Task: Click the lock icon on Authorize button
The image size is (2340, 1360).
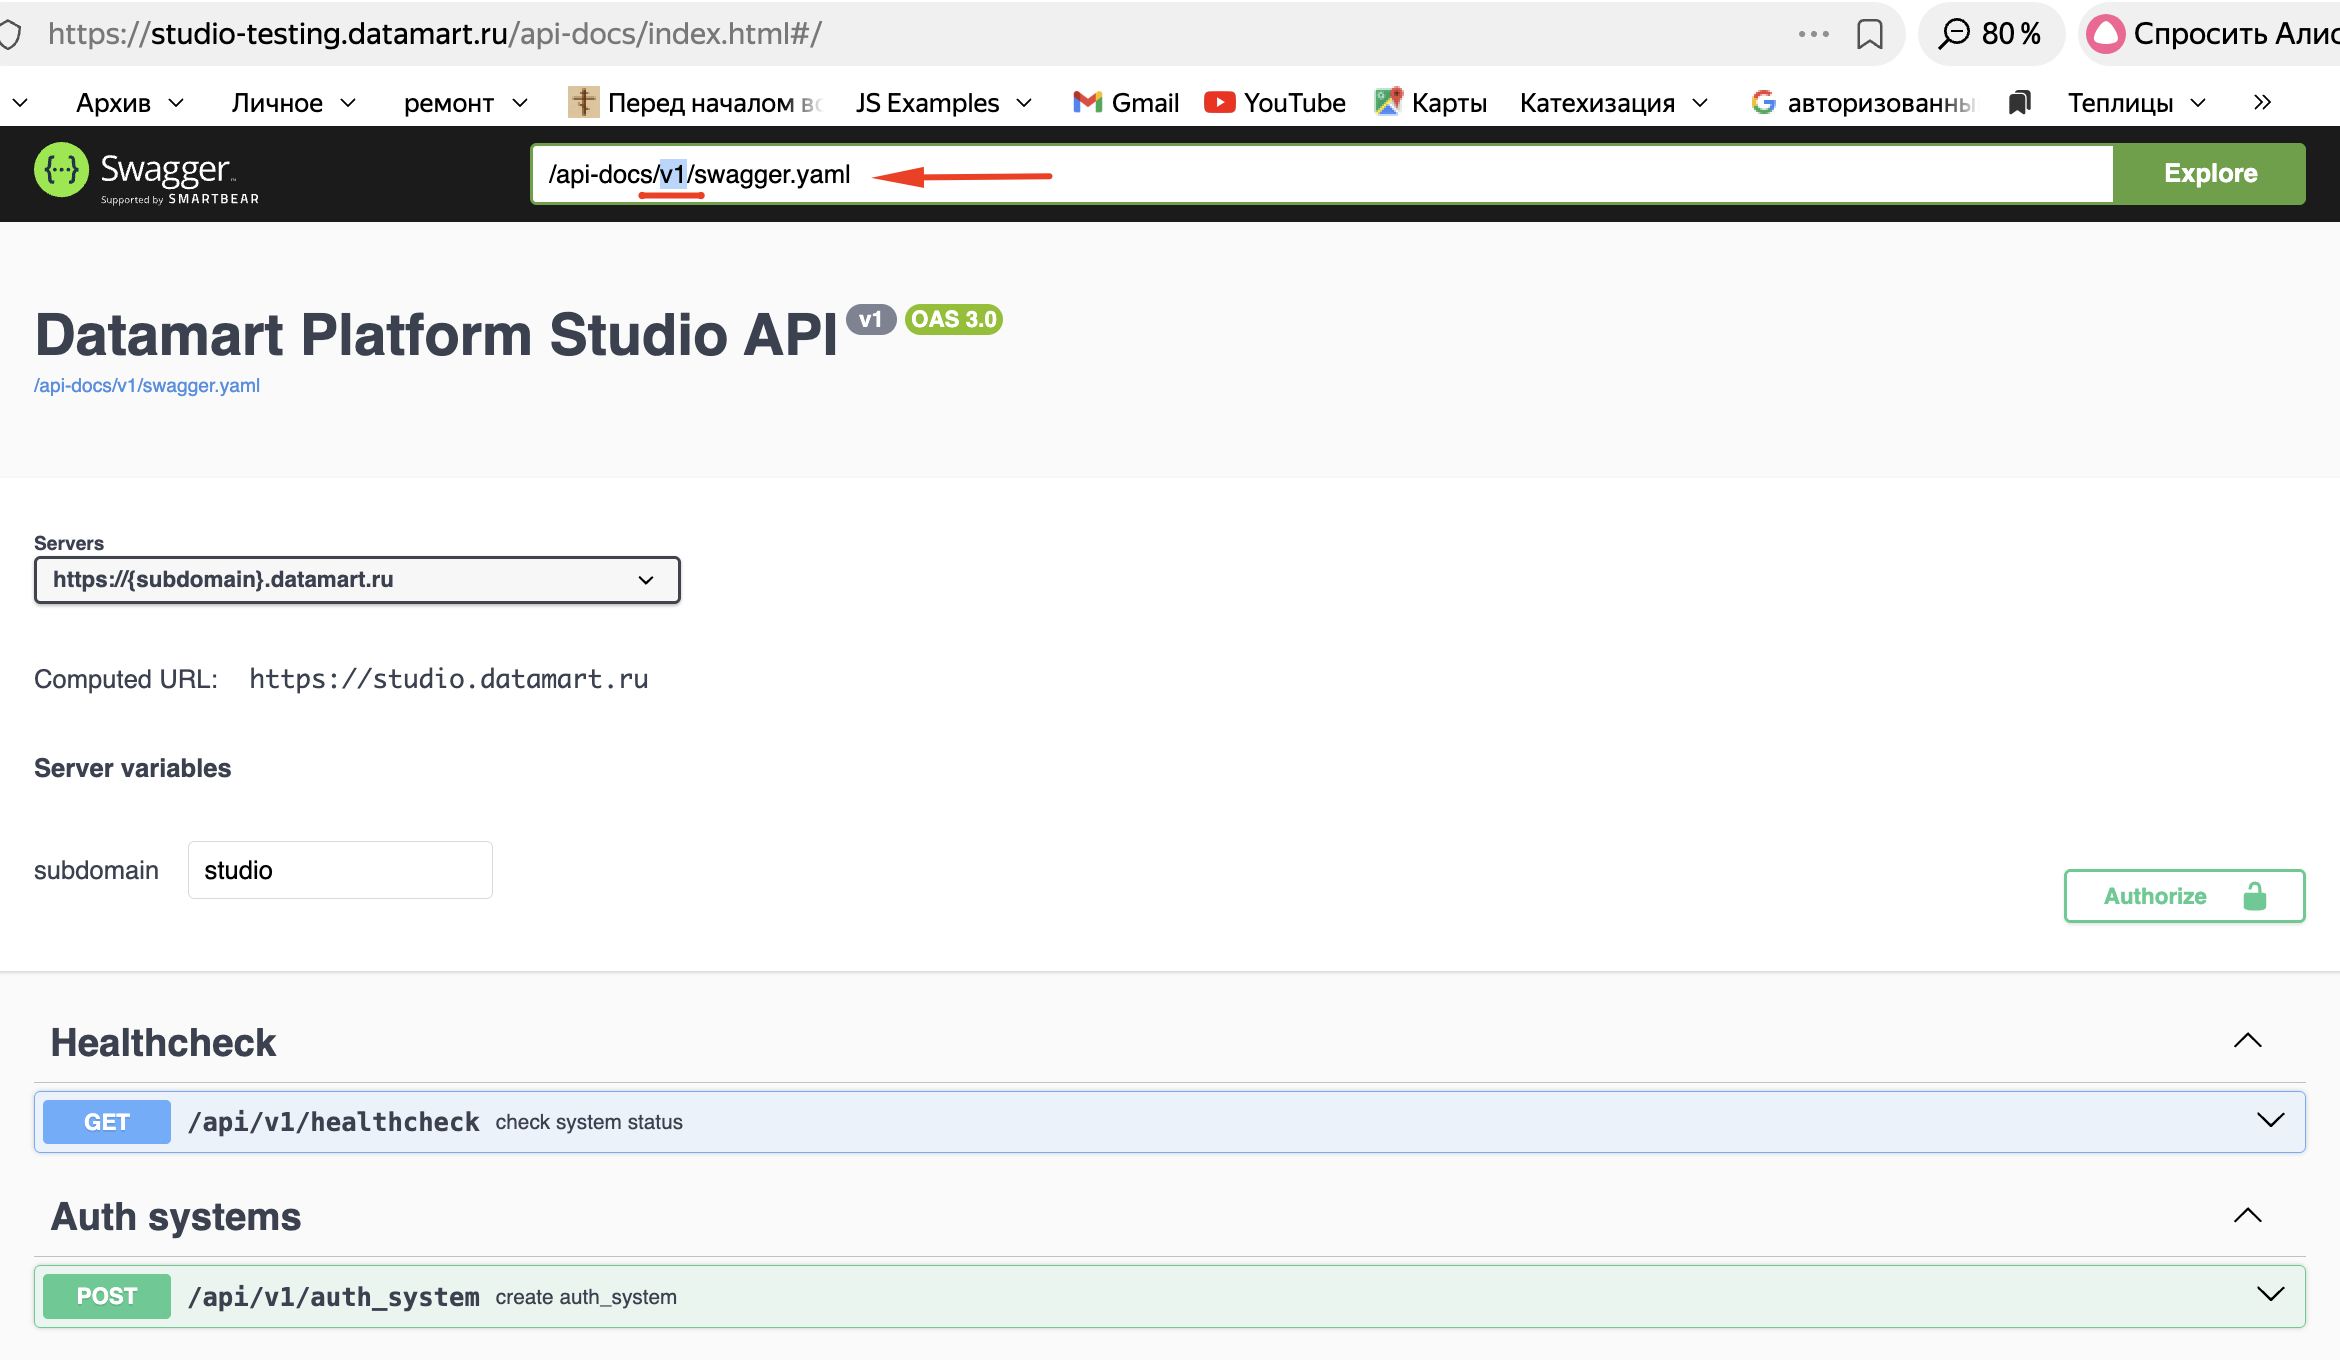Action: point(2255,896)
